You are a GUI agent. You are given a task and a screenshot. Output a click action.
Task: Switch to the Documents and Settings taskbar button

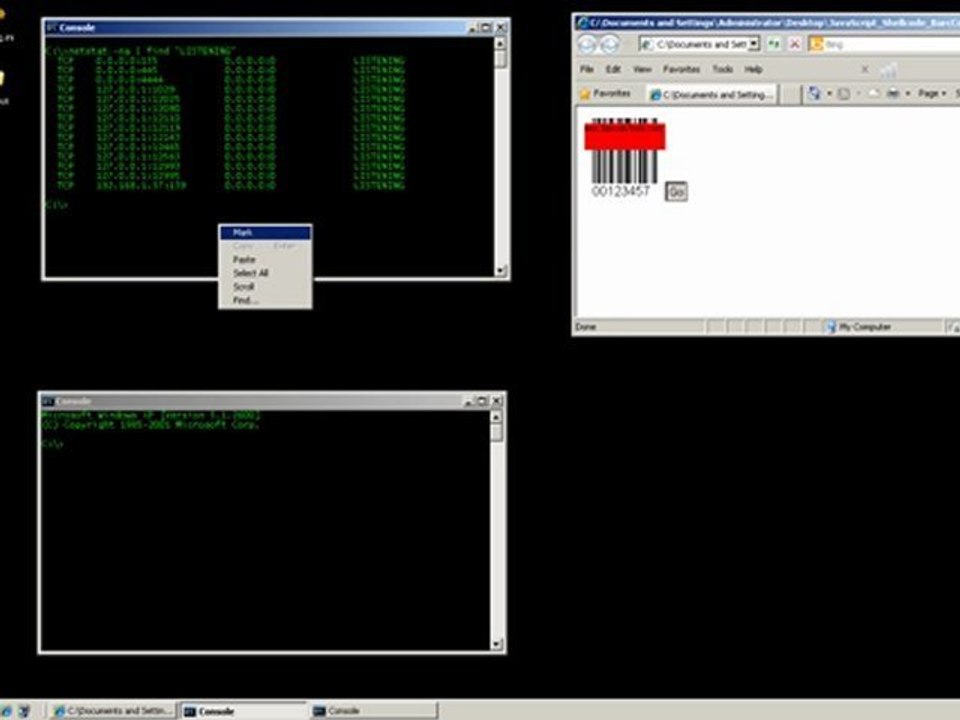pyautogui.click(x=112, y=711)
